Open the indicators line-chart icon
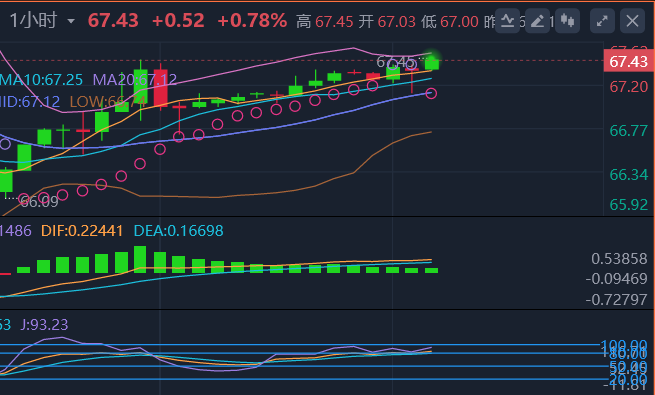This screenshot has width=655, height=395. click(x=507, y=20)
